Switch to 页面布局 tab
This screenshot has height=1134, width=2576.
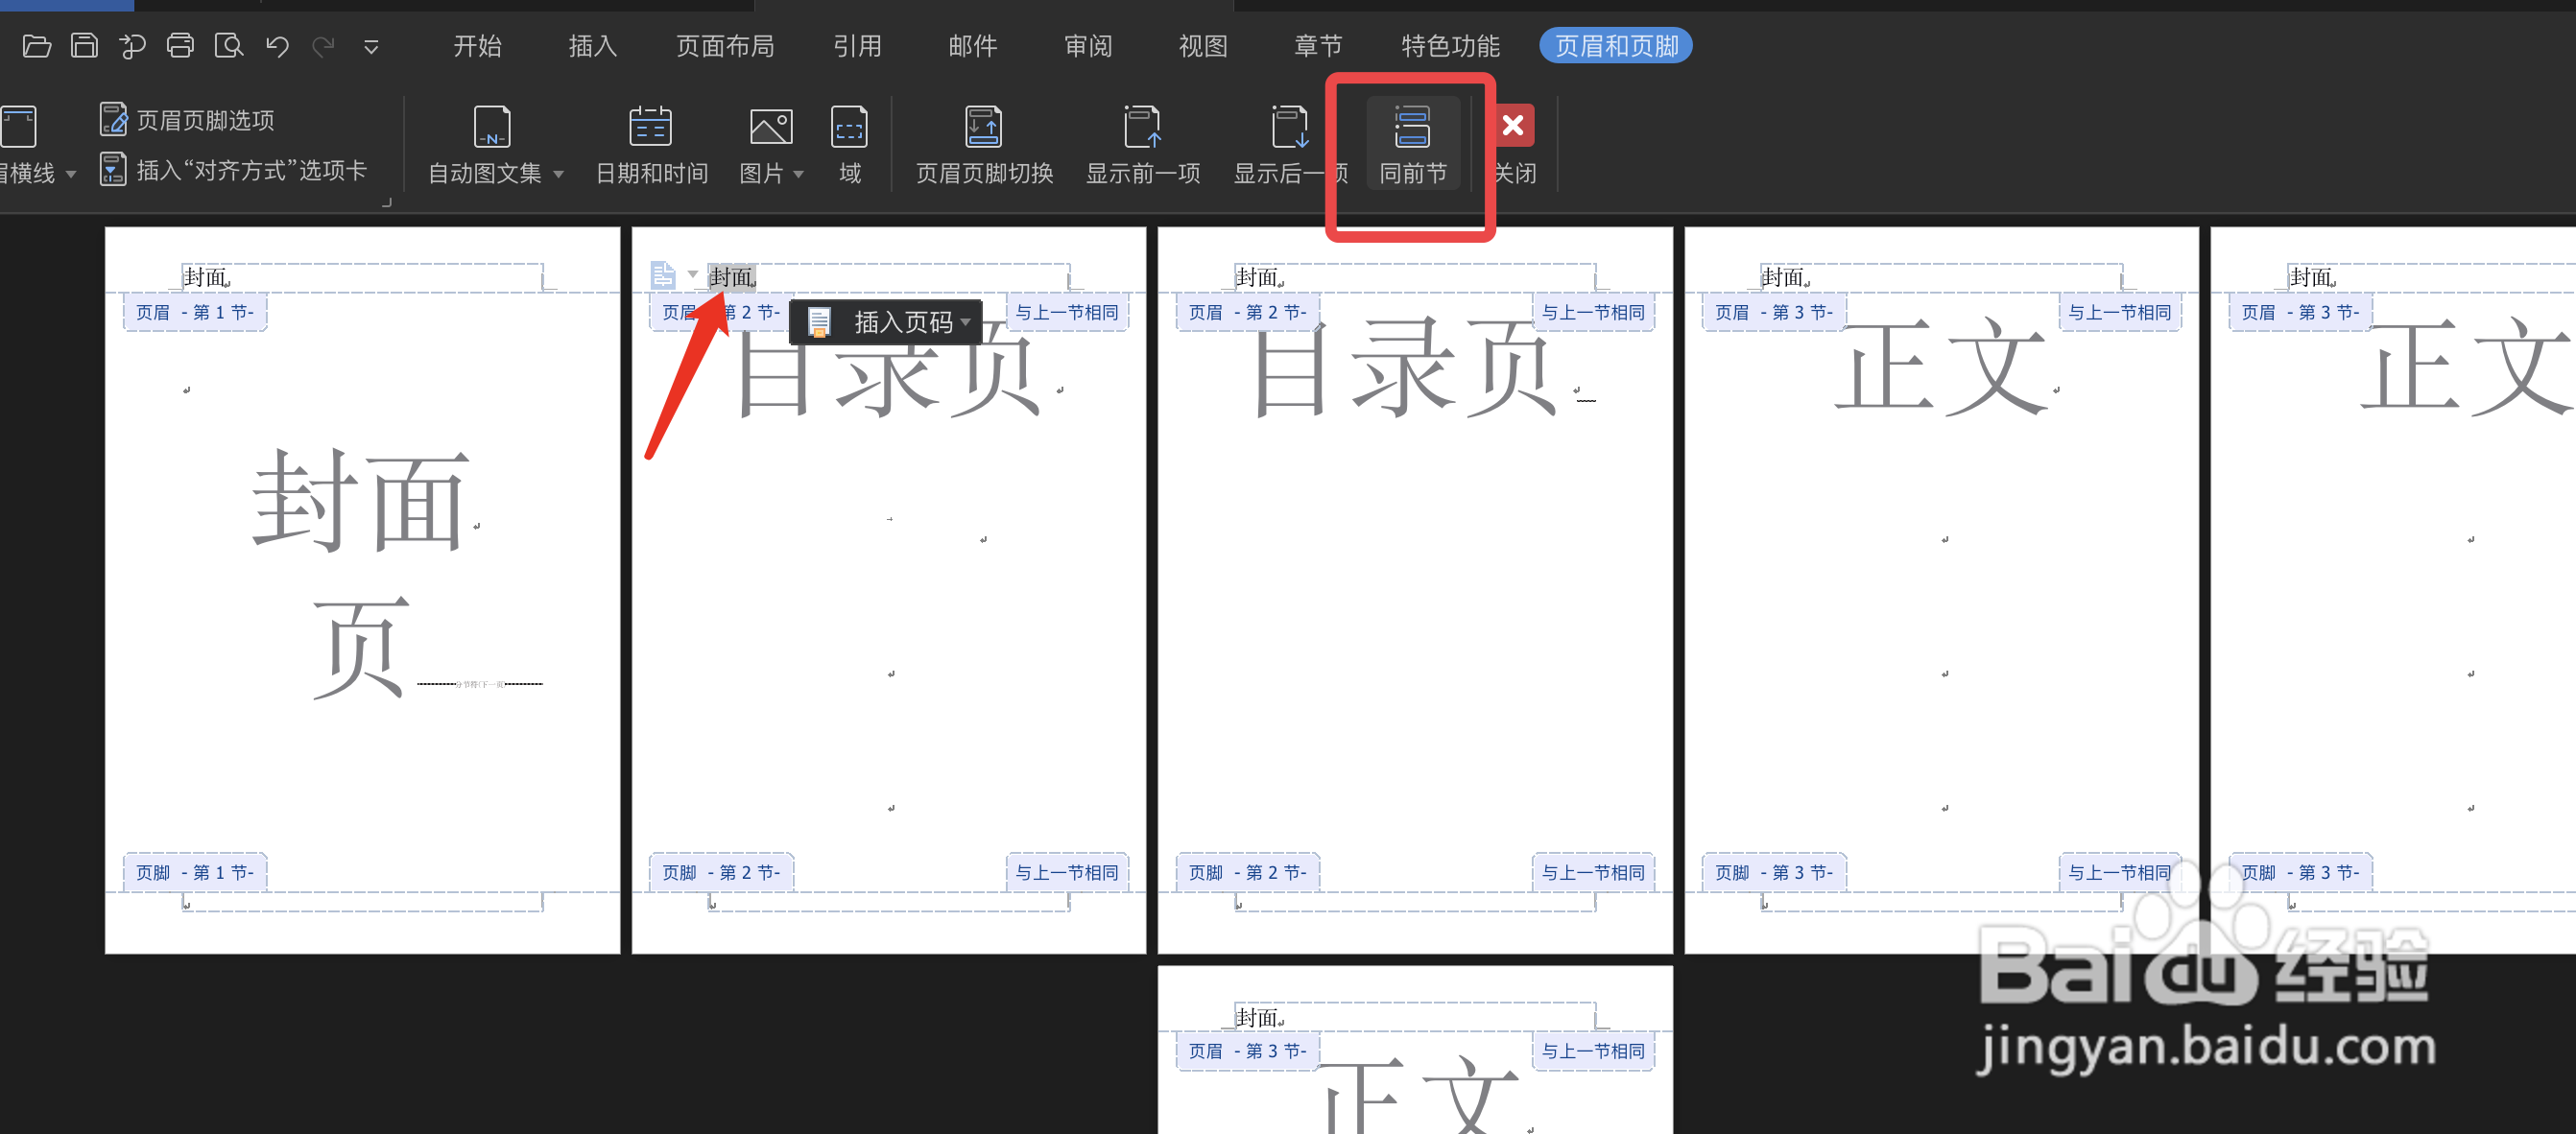click(724, 46)
